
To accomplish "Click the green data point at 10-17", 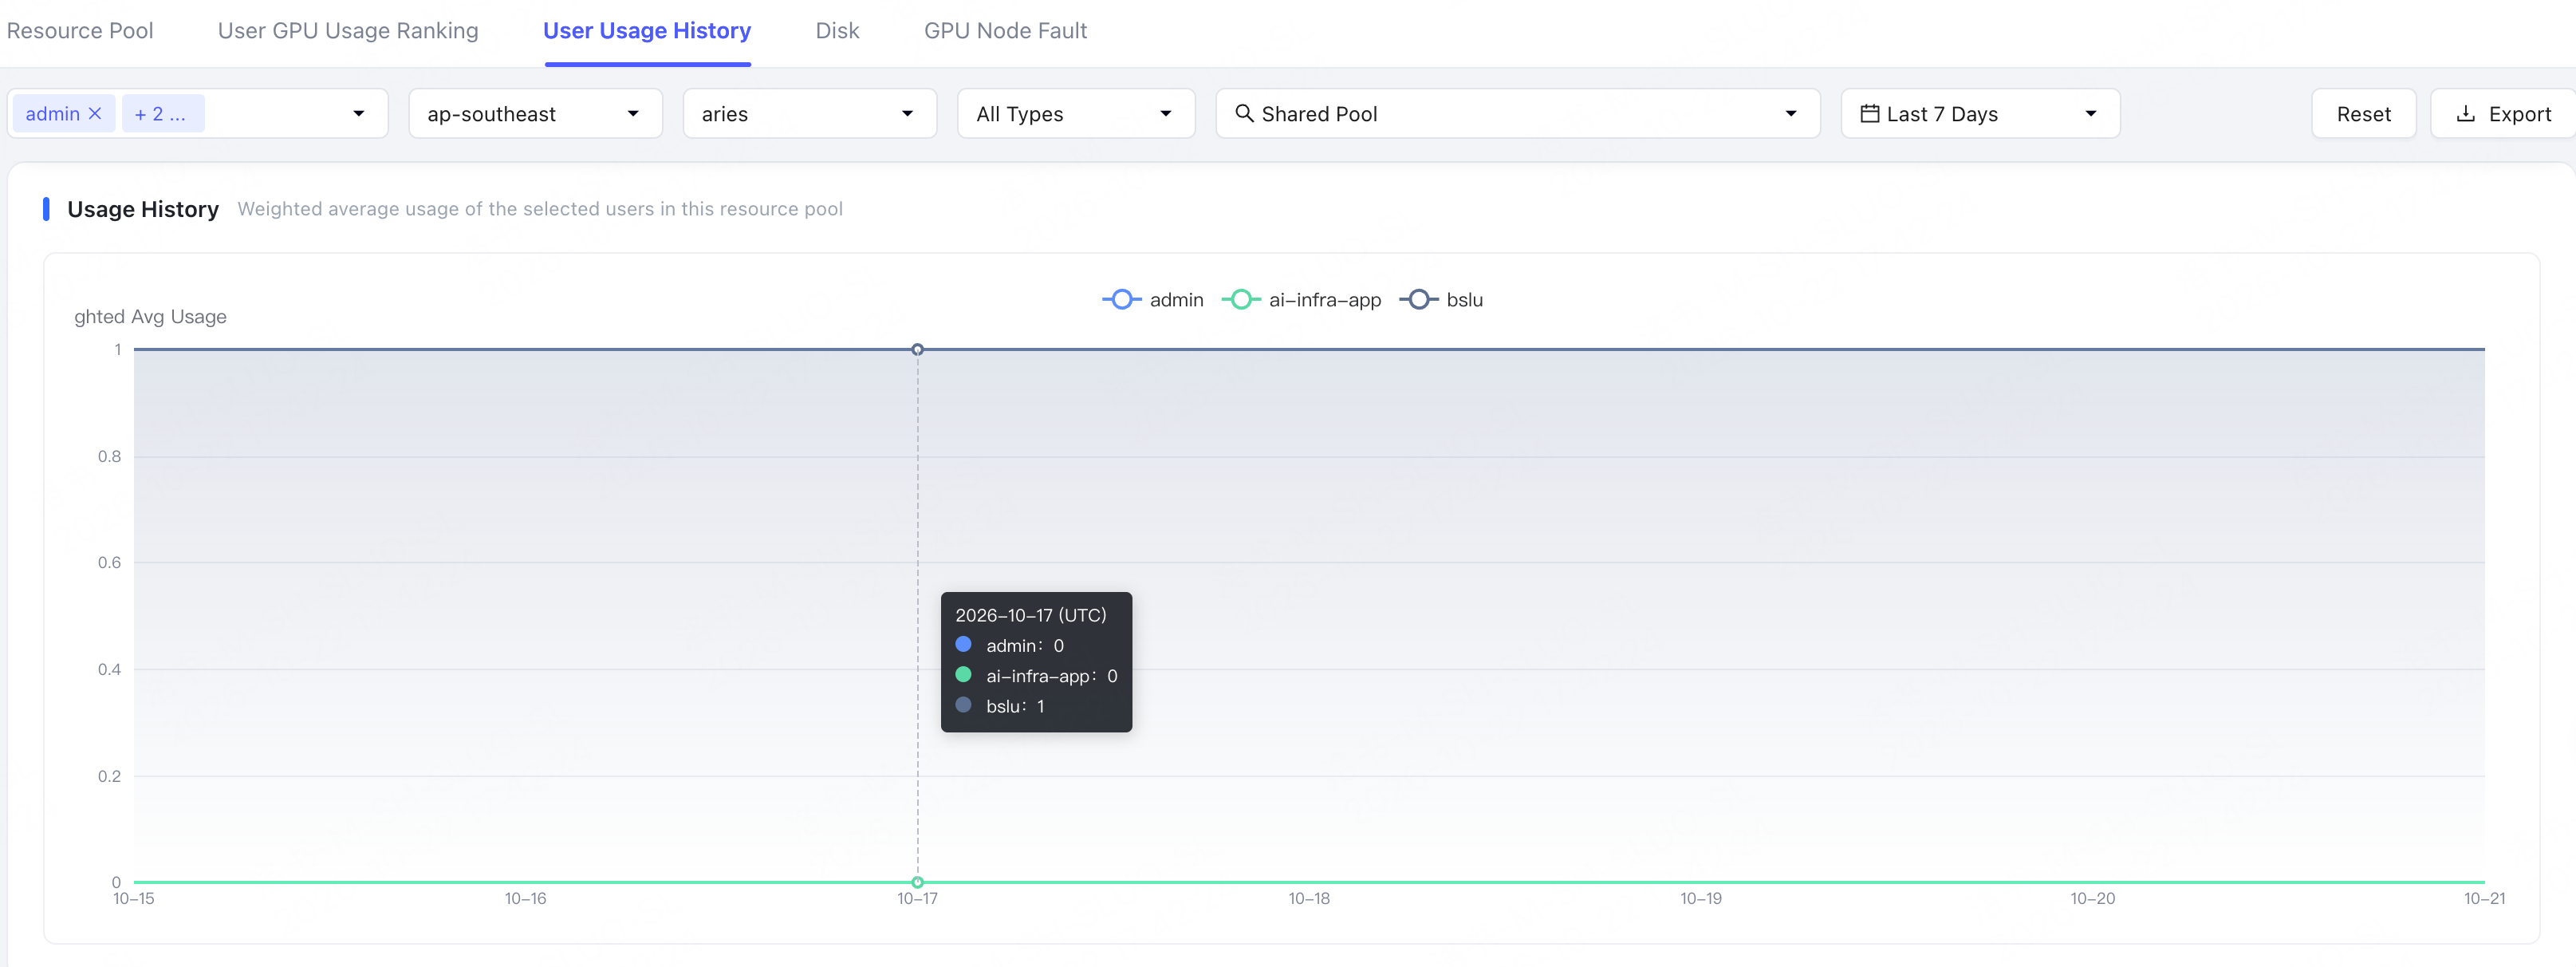I will 917,882.
